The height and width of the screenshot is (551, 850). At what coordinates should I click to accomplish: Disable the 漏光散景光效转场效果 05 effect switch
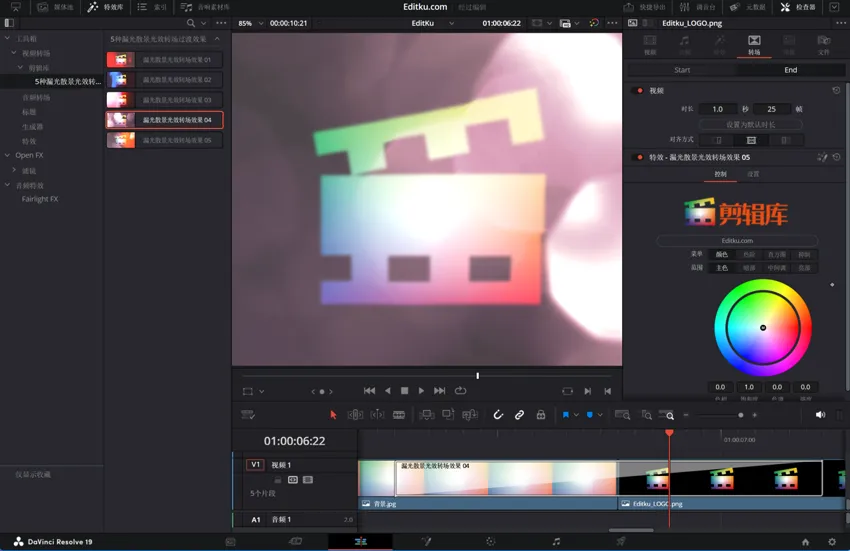point(638,157)
